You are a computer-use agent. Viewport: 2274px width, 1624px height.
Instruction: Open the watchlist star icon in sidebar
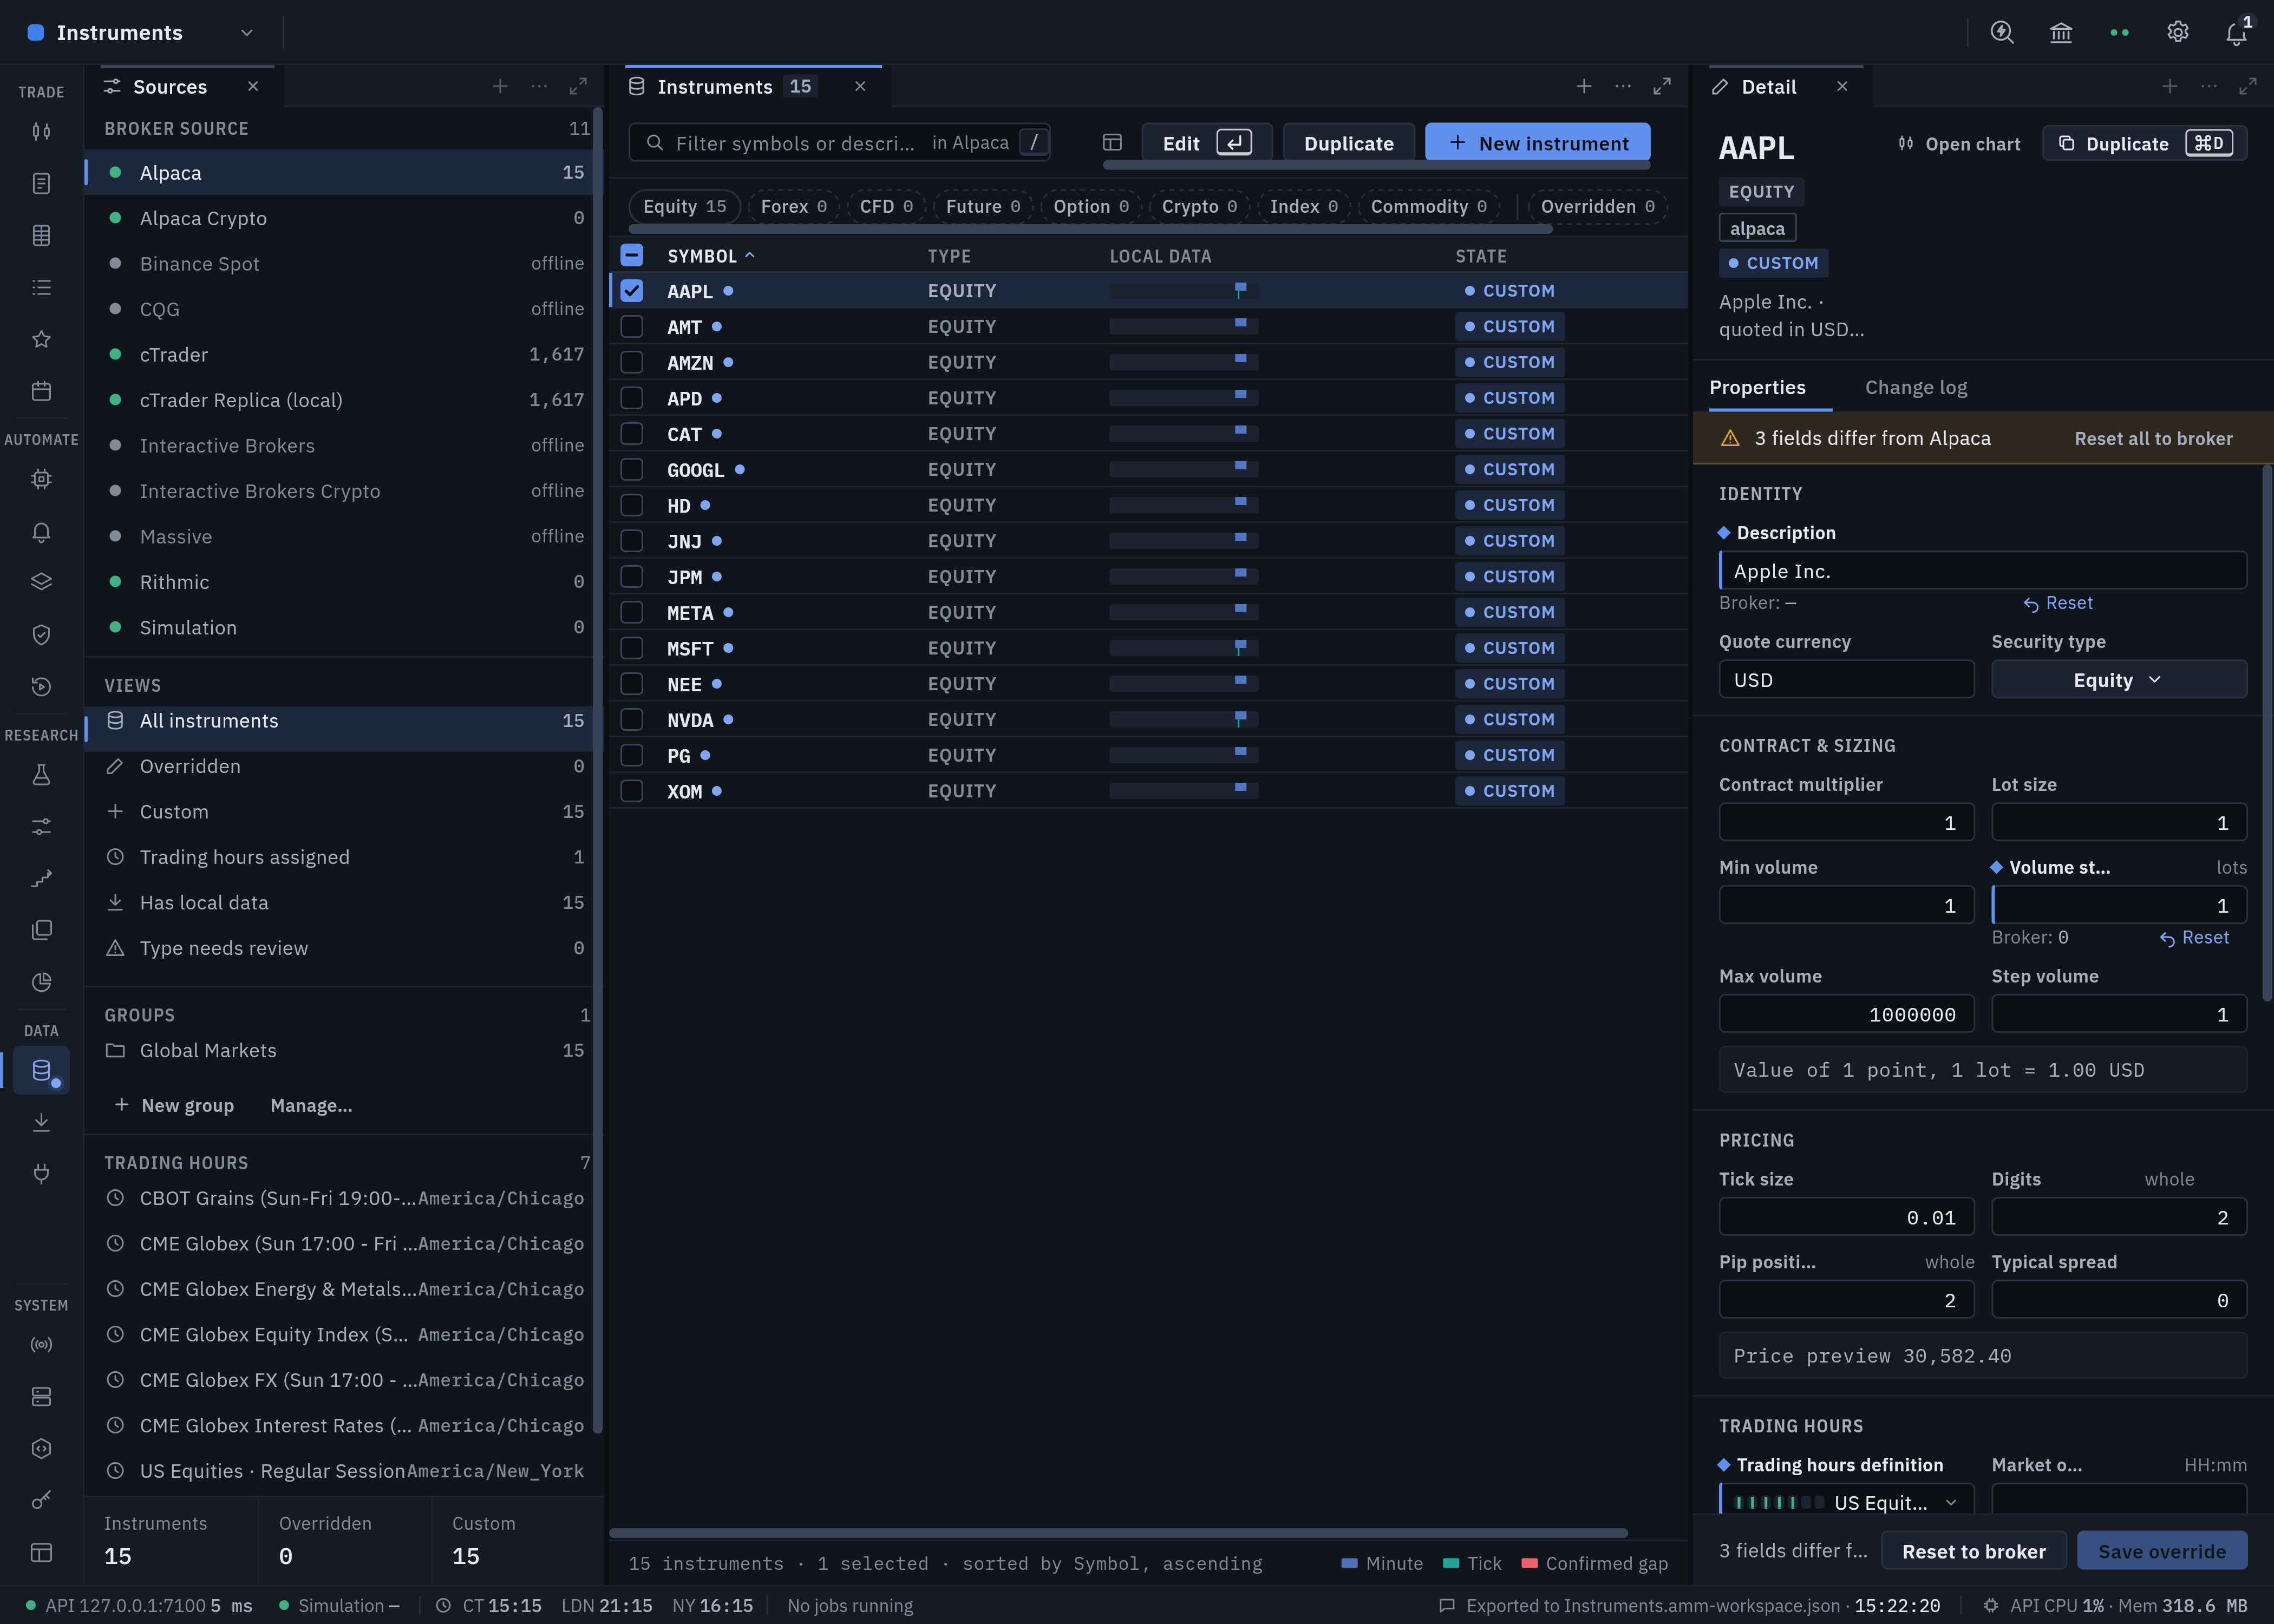(41, 339)
